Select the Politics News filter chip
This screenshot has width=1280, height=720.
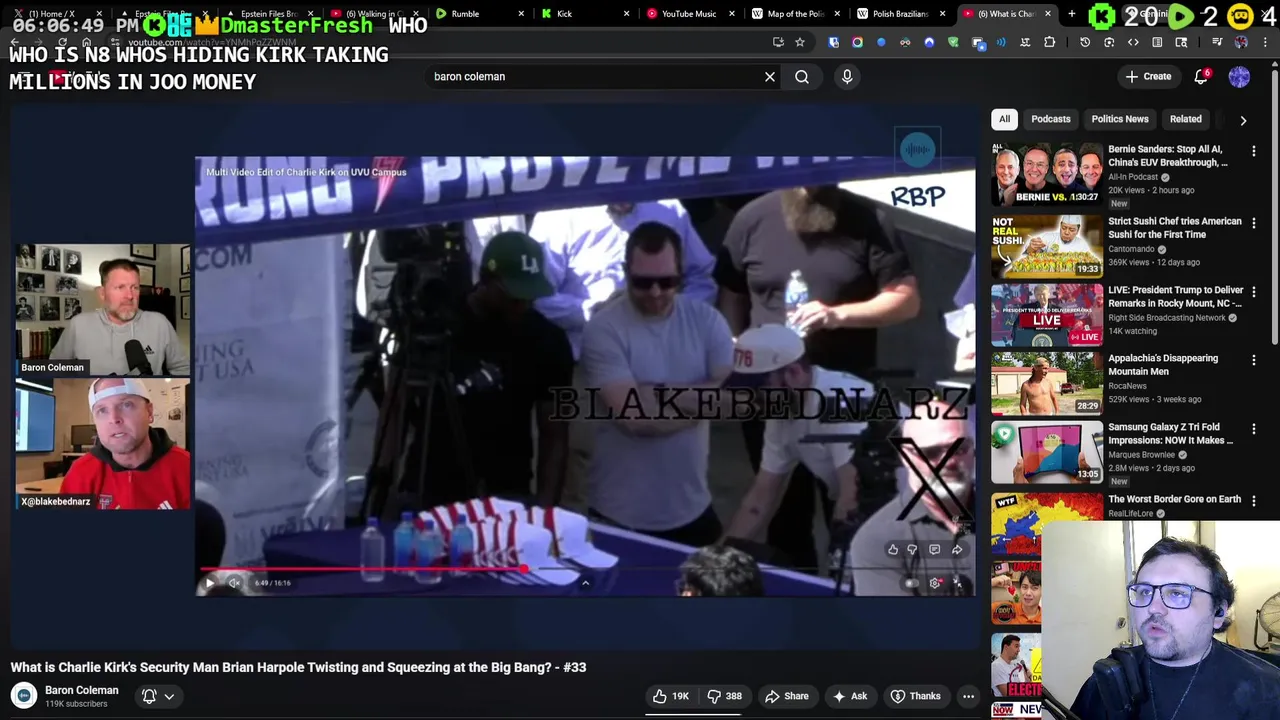pyautogui.click(x=1120, y=119)
